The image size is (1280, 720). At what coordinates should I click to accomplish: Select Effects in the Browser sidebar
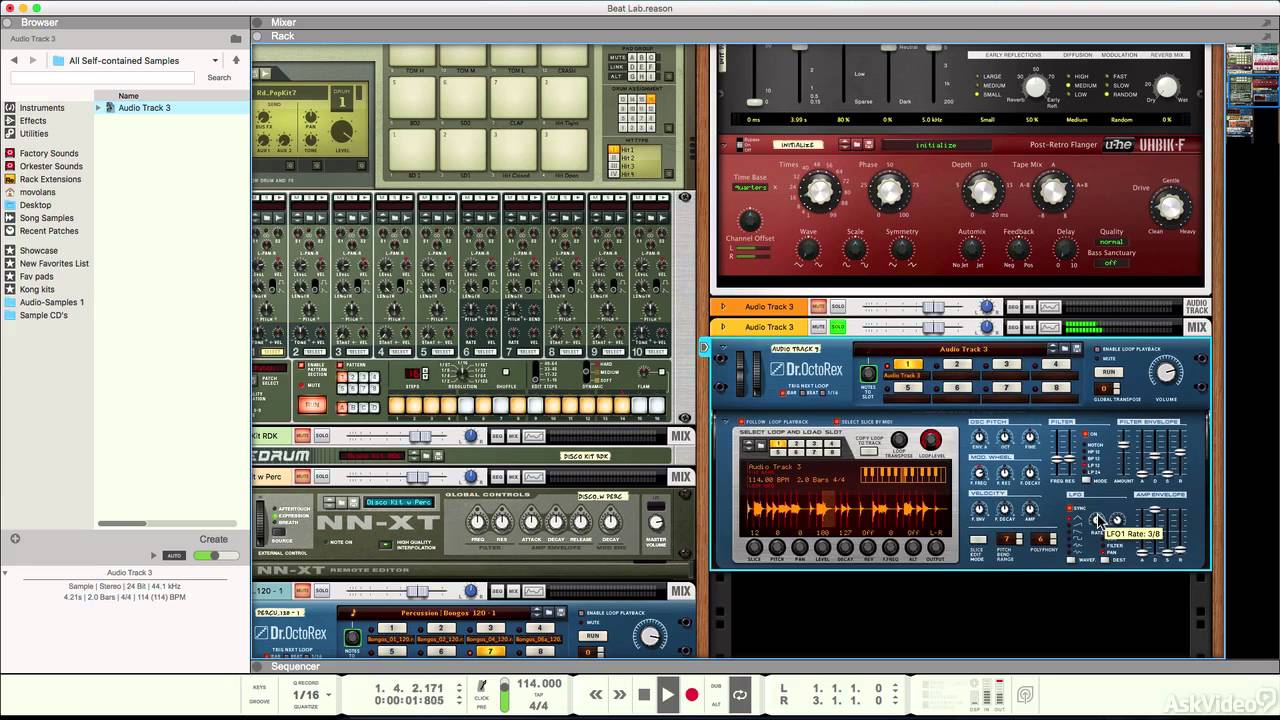[33, 121]
